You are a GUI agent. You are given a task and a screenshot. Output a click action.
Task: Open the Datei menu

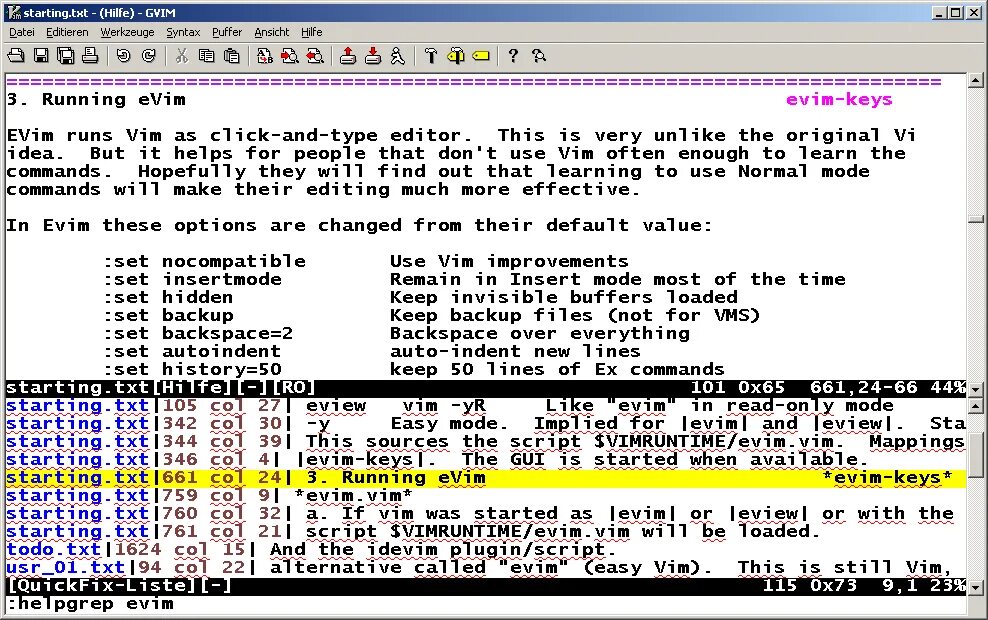click(21, 32)
